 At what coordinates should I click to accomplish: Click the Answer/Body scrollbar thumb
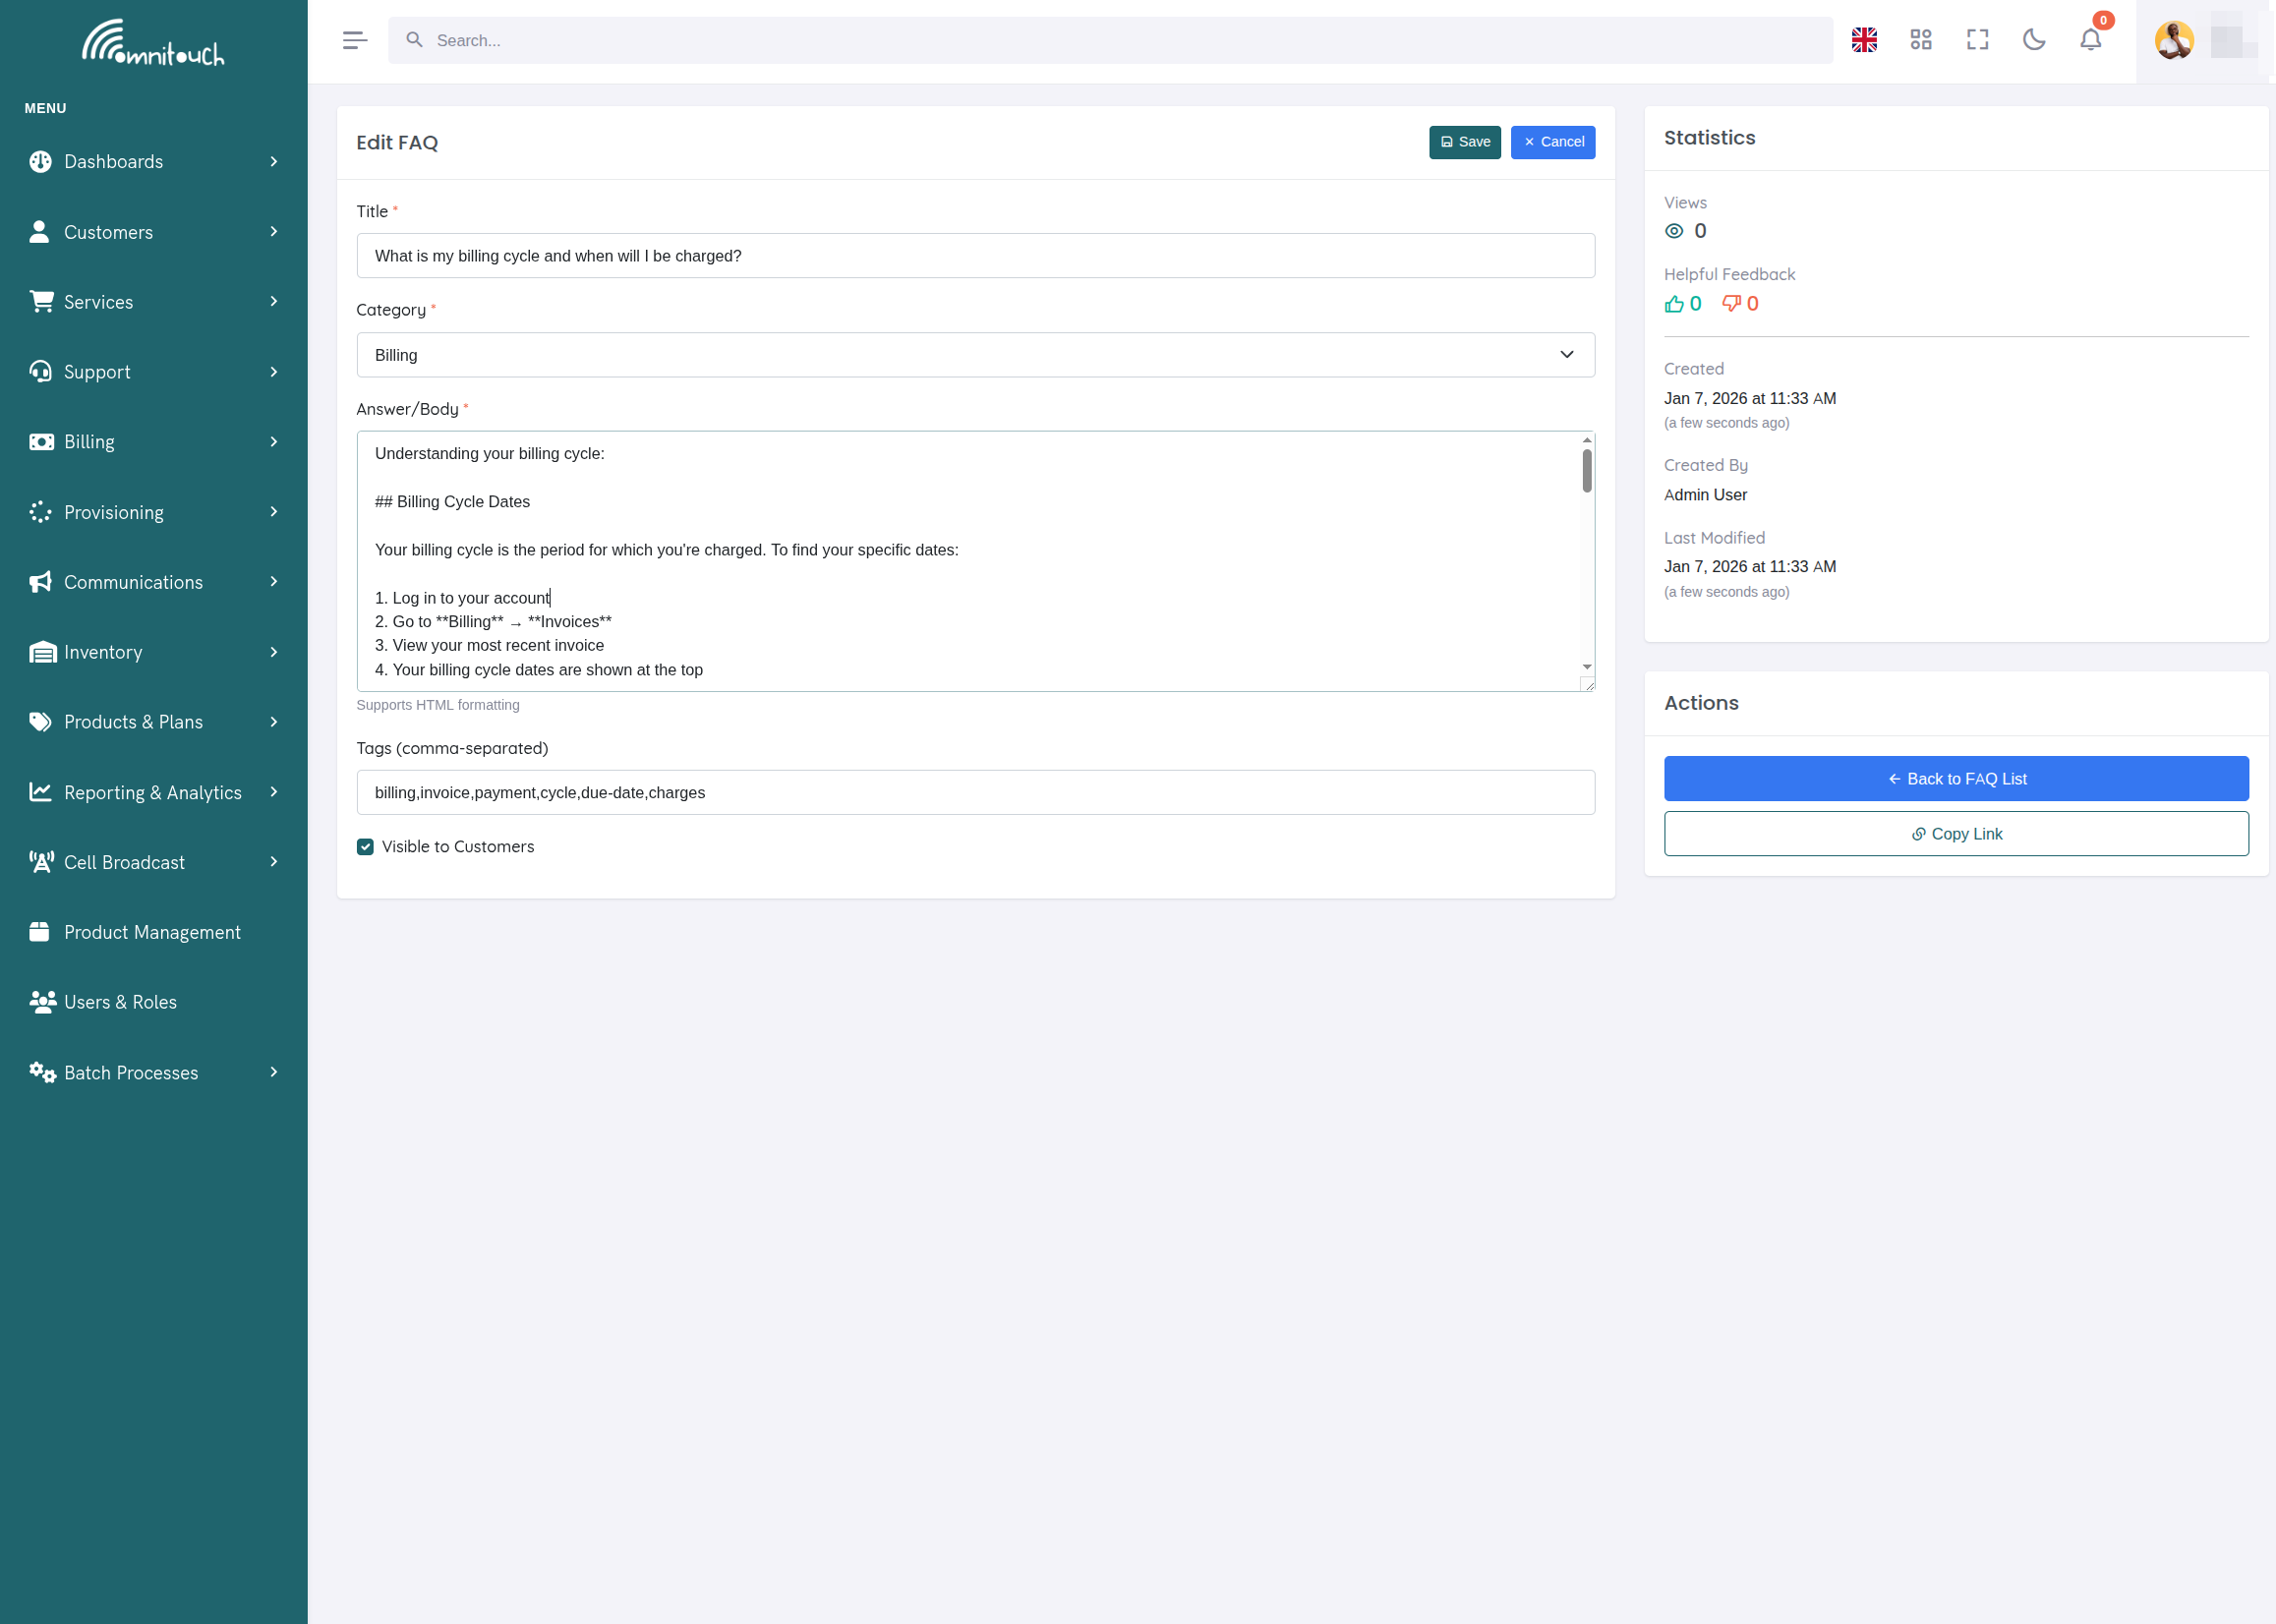(x=1587, y=470)
